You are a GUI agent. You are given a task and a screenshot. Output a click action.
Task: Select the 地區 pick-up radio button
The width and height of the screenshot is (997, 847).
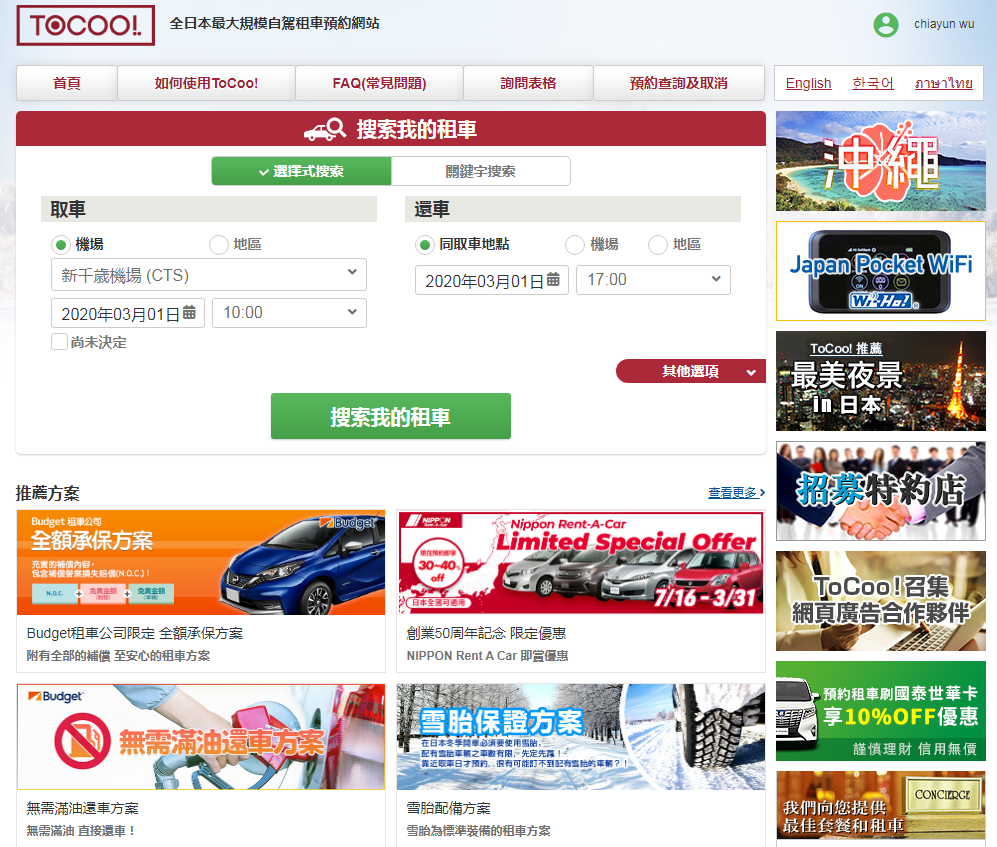tap(219, 245)
